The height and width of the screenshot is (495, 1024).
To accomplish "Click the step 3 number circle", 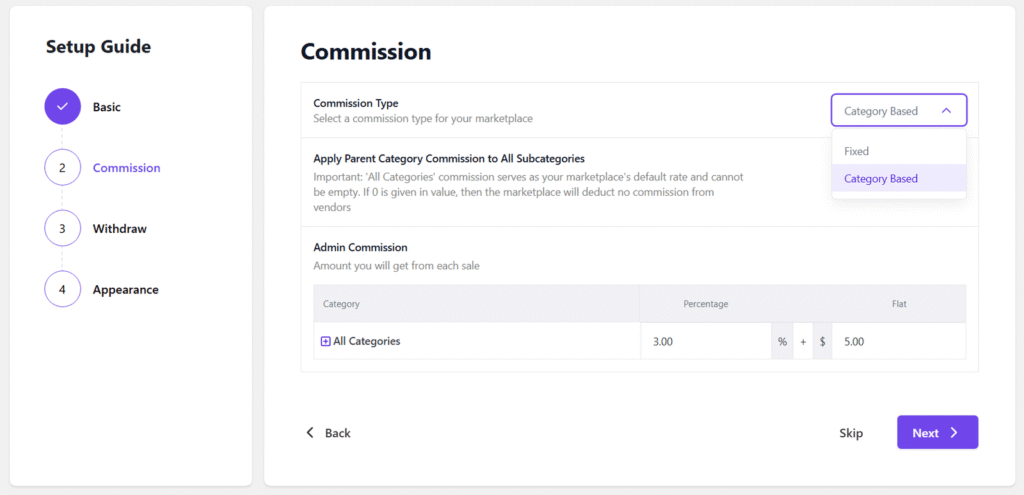I will coord(62,228).
